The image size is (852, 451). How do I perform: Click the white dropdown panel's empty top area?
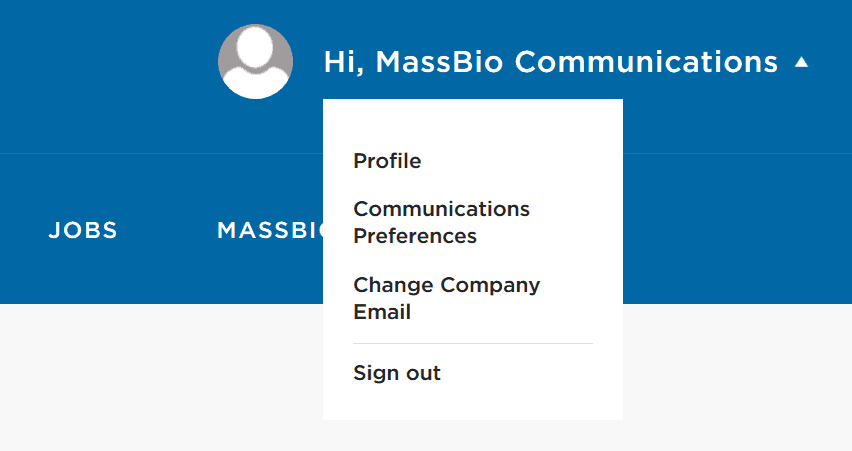coord(473,122)
